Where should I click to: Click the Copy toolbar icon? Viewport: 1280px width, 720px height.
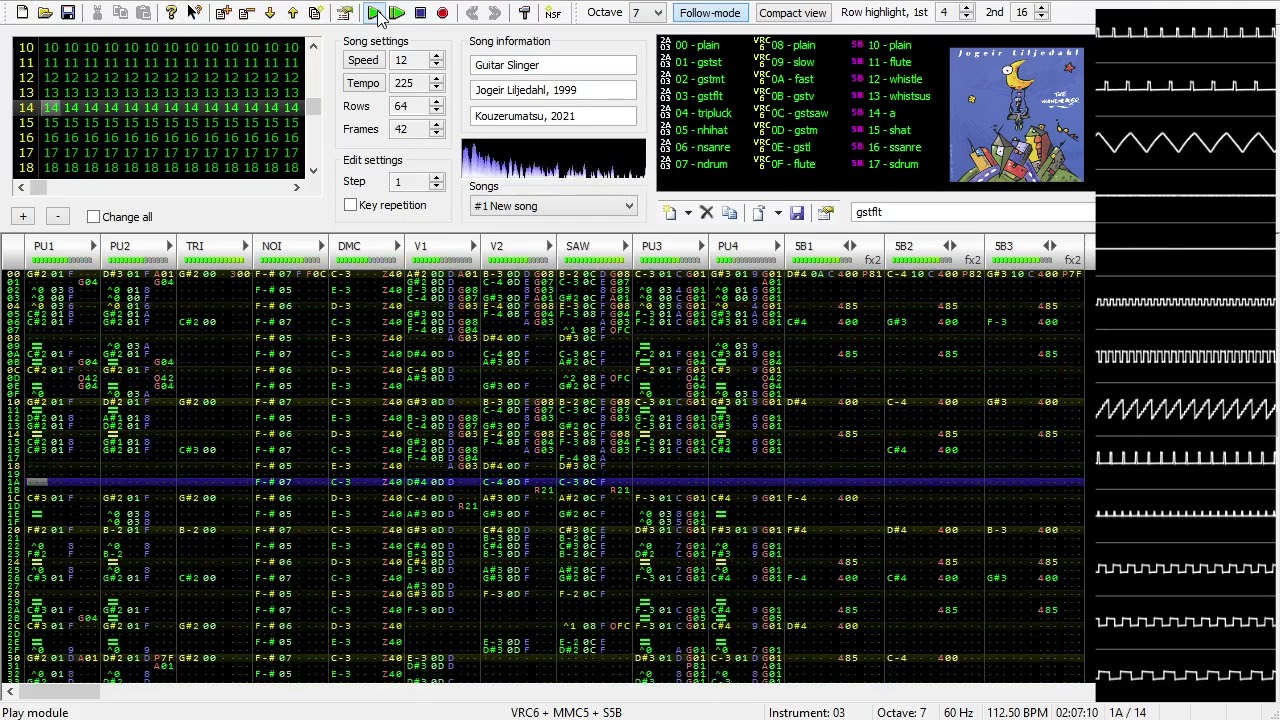120,13
